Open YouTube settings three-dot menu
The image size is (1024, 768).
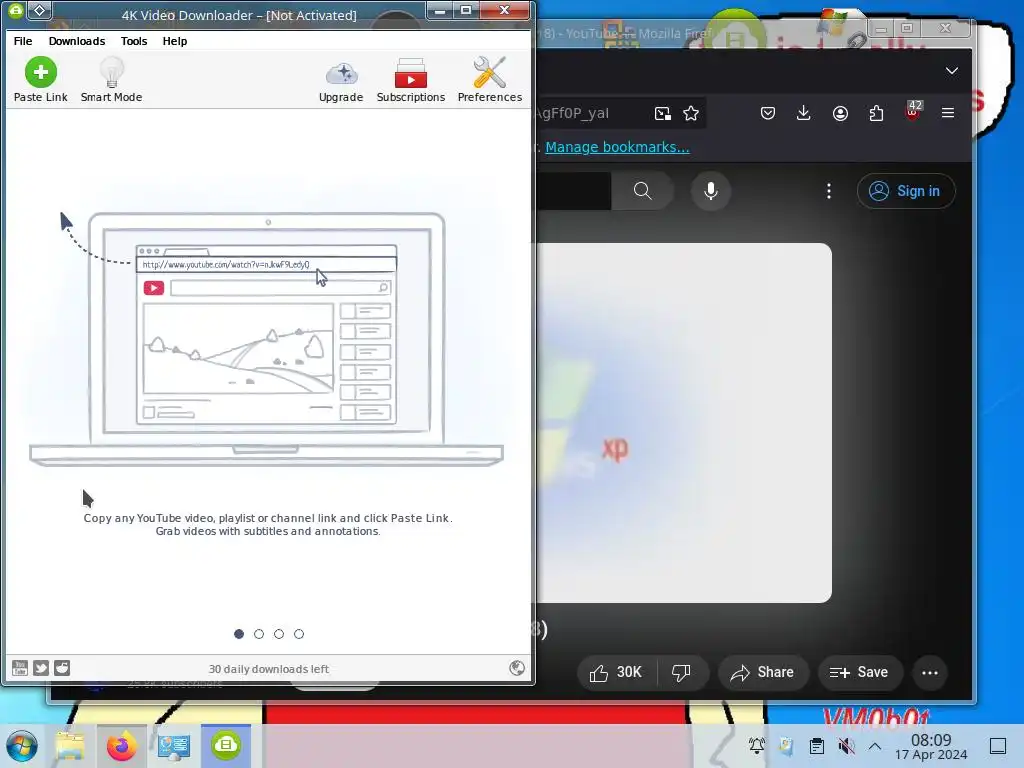[x=829, y=191]
